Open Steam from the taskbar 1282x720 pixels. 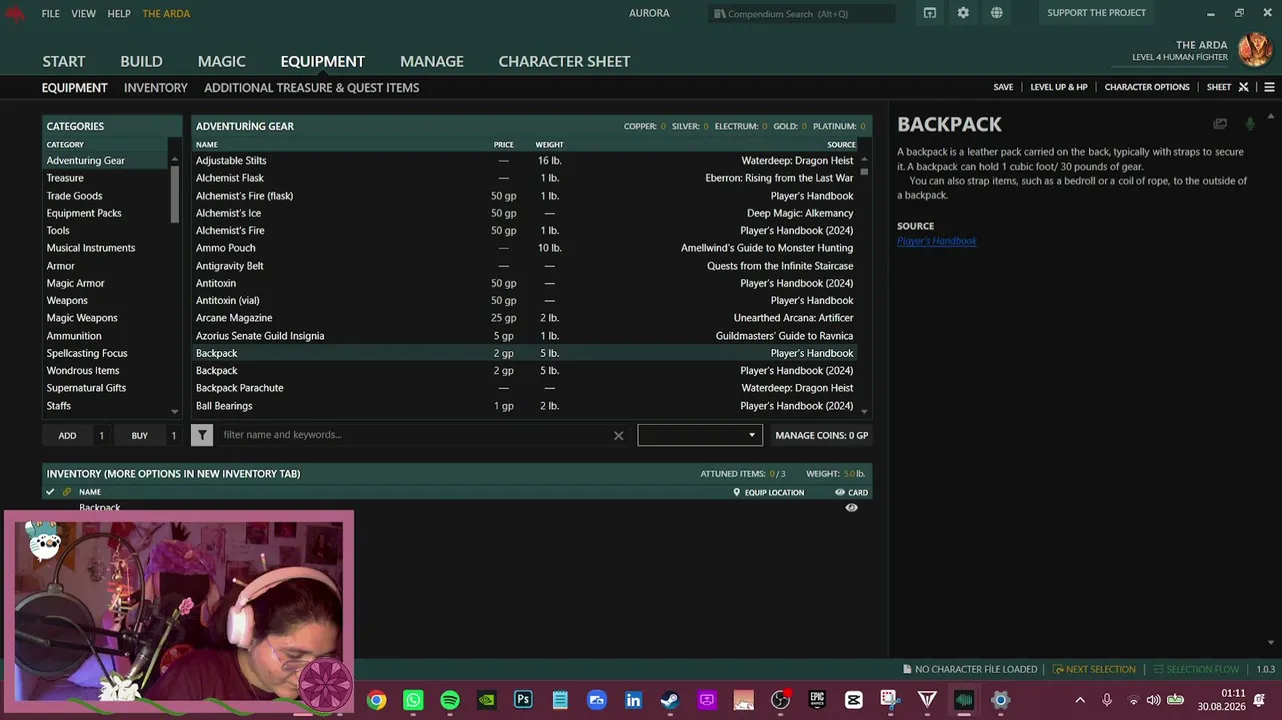(670, 700)
